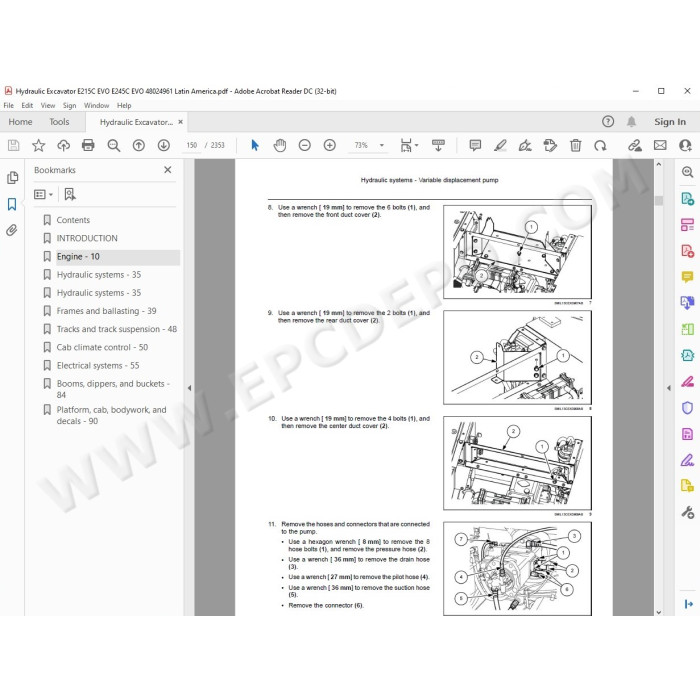The height and width of the screenshot is (700, 700).
Task: Open the Edit menu
Action: point(27,105)
